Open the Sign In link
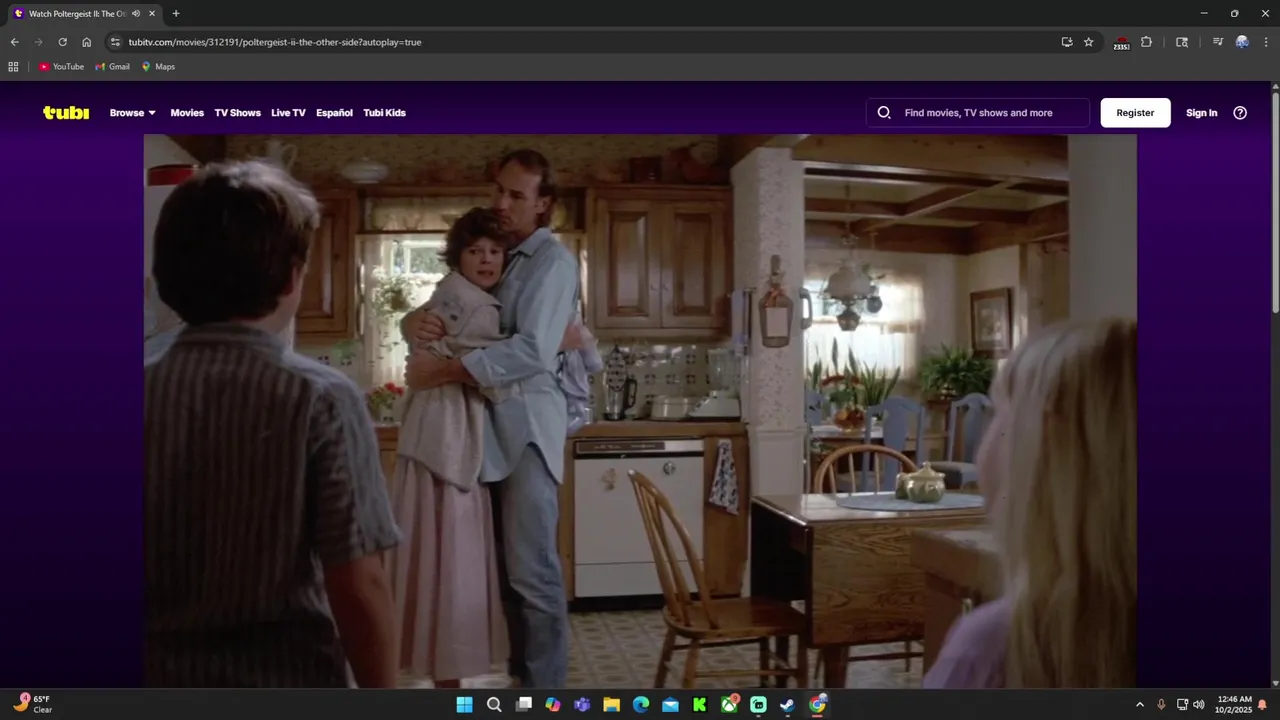Image resolution: width=1280 pixels, height=720 pixels. click(x=1201, y=113)
